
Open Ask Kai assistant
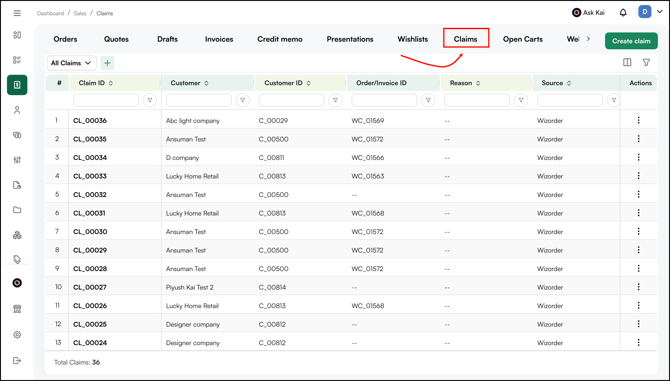588,13
